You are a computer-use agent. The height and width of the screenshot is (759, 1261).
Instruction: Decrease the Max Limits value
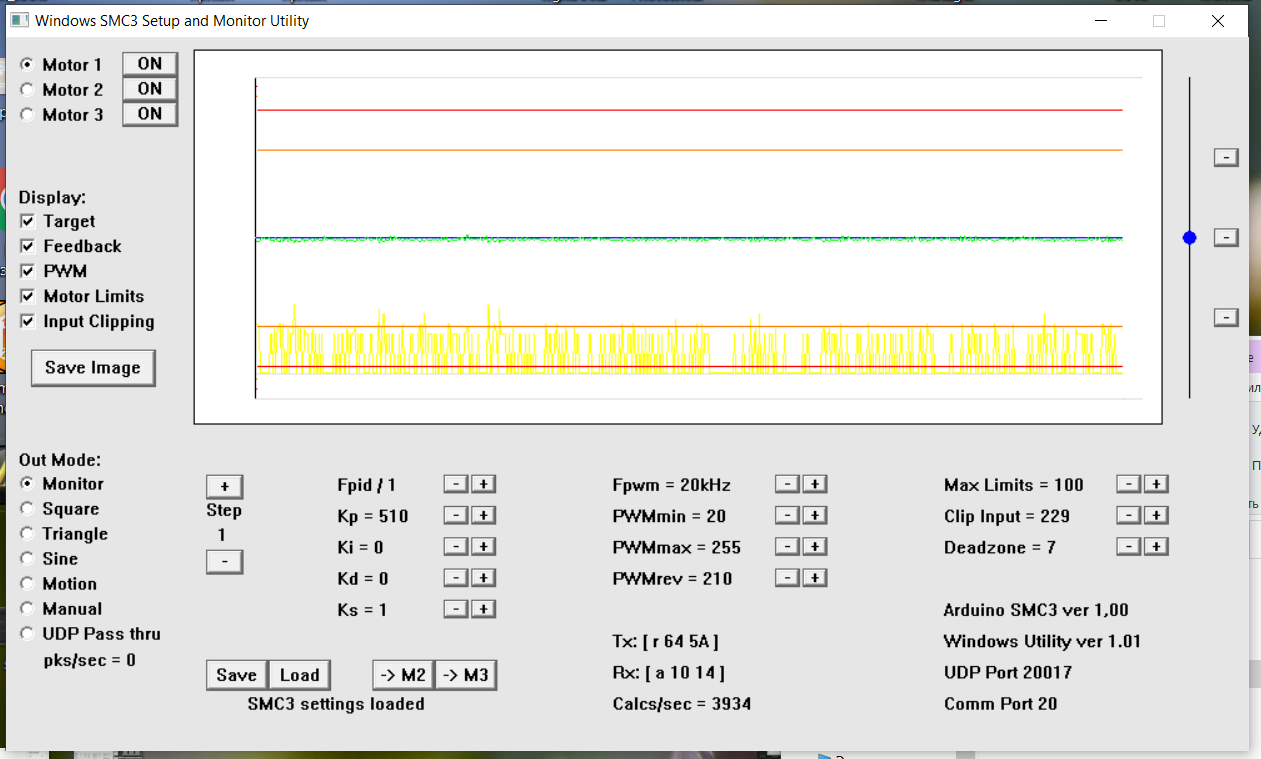[1128, 484]
